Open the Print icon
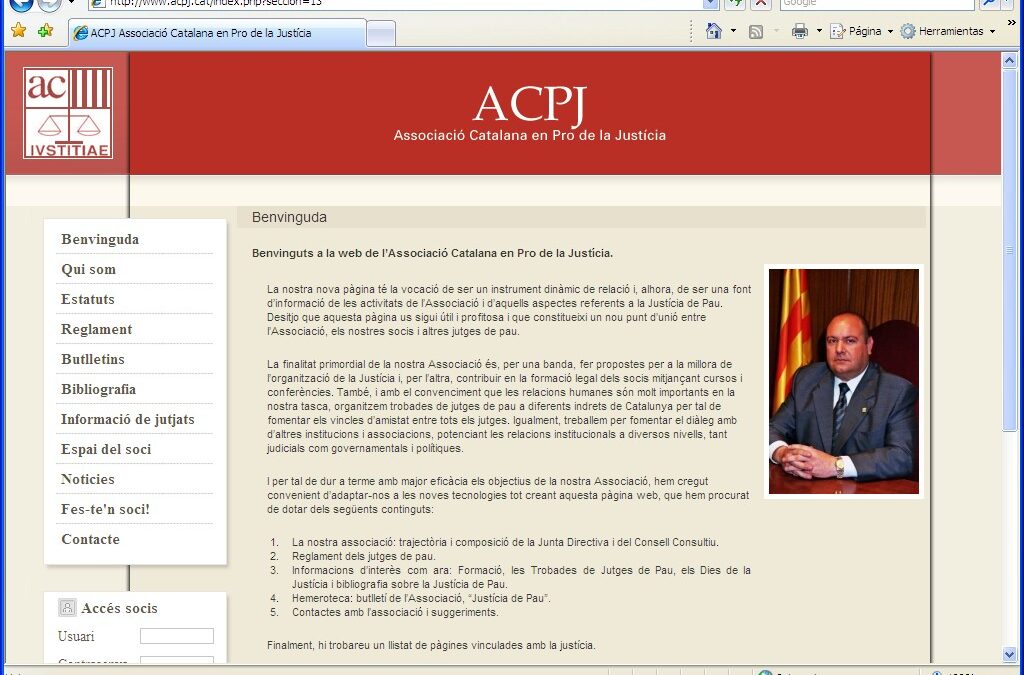 click(x=799, y=30)
